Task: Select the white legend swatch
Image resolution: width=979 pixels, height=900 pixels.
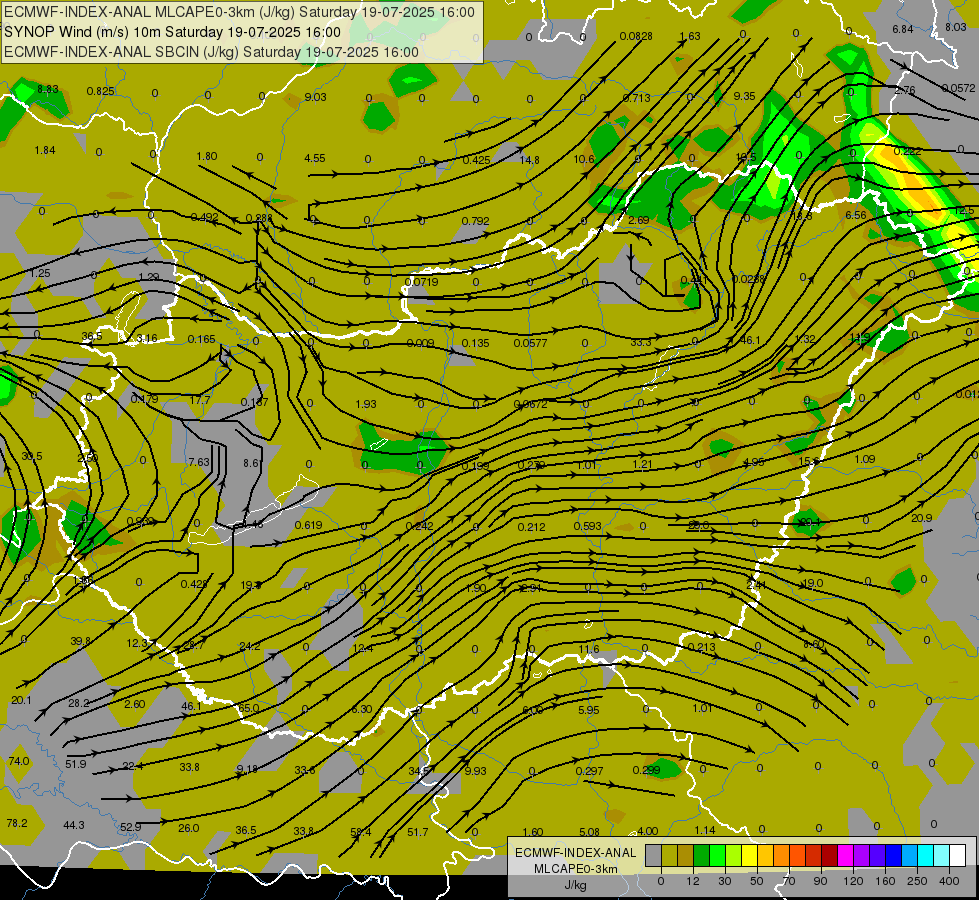Action: pyautogui.click(x=958, y=855)
